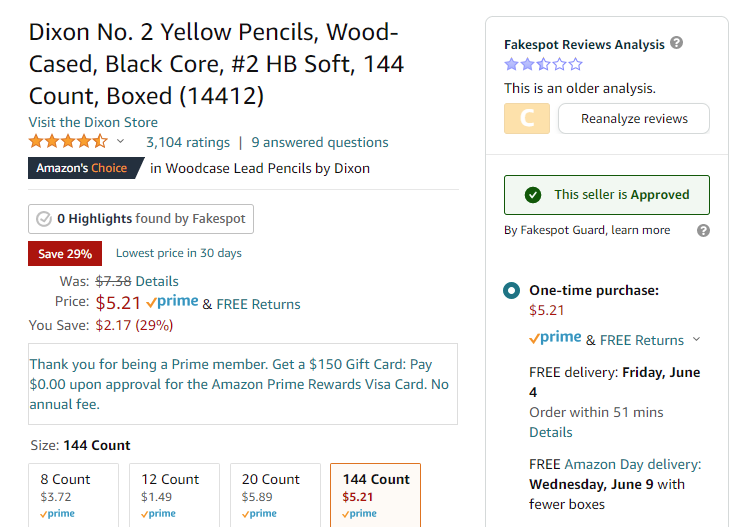Click the Amazon's Choice badge
730x527 pixels.
(x=86, y=168)
